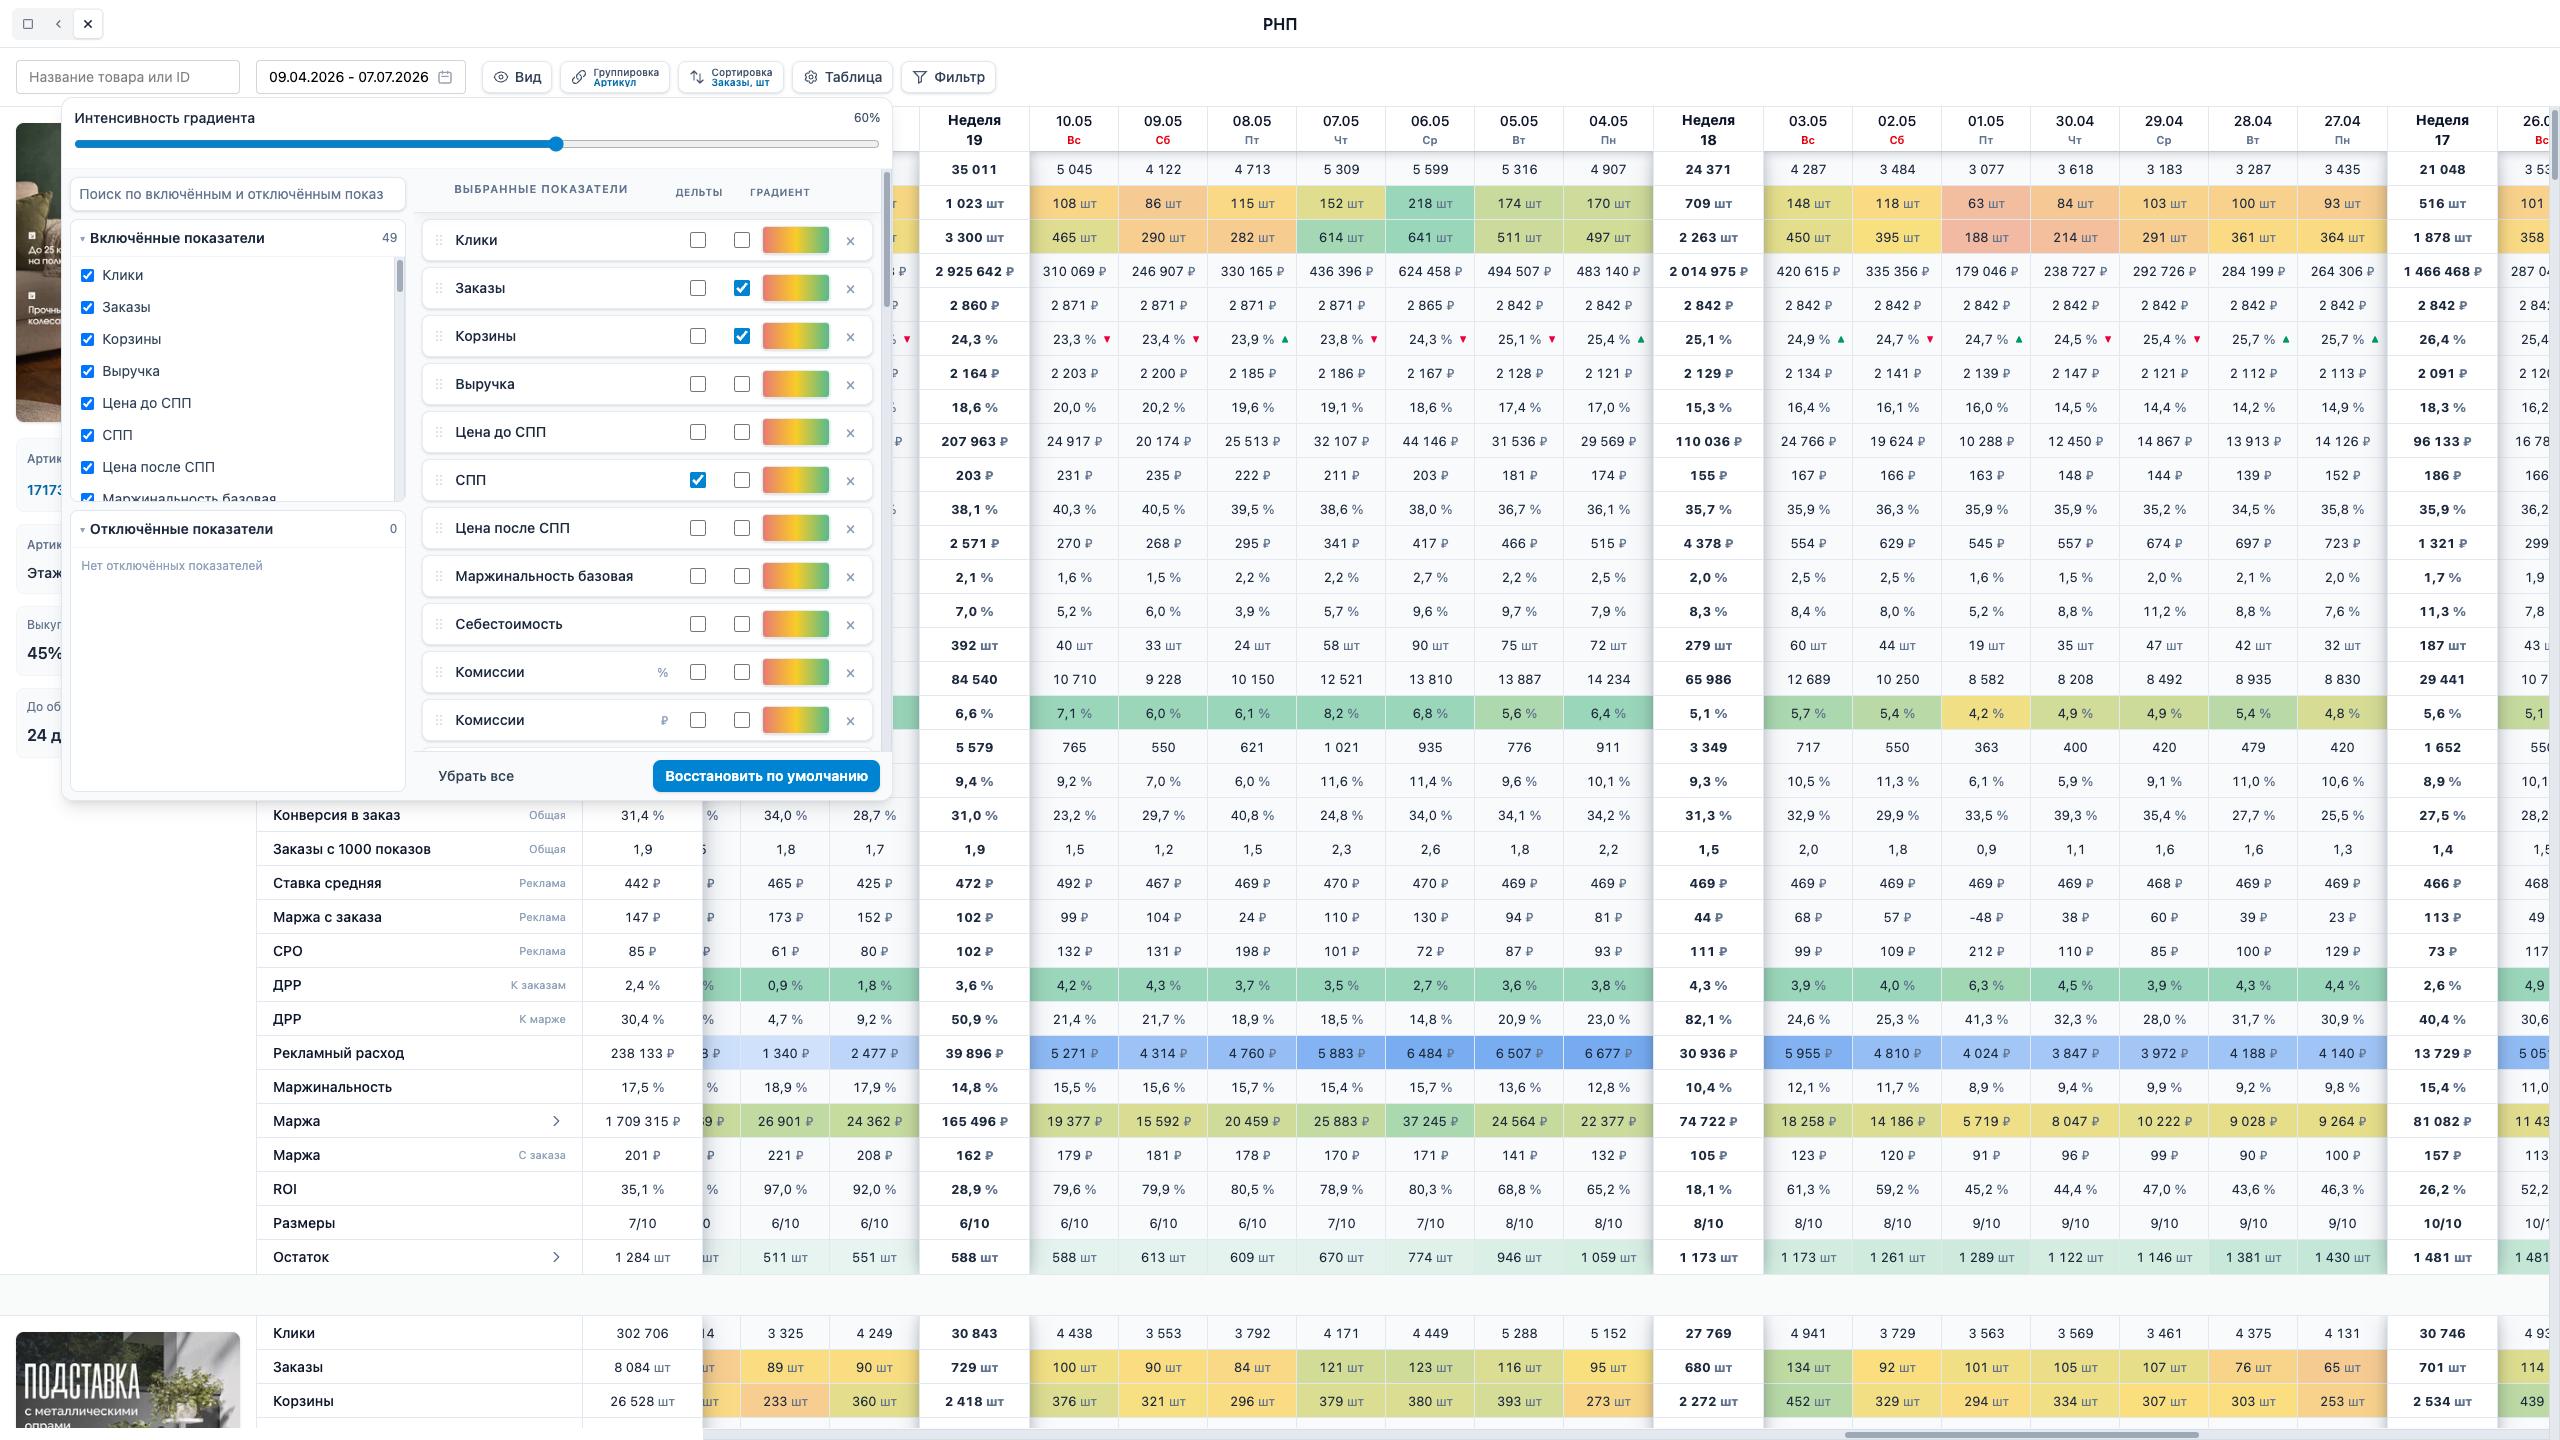Viewport: 2560px width, 1440px height.
Task: Disable the gradient checkbox for Заказы
Action: [x=742, y=288]
